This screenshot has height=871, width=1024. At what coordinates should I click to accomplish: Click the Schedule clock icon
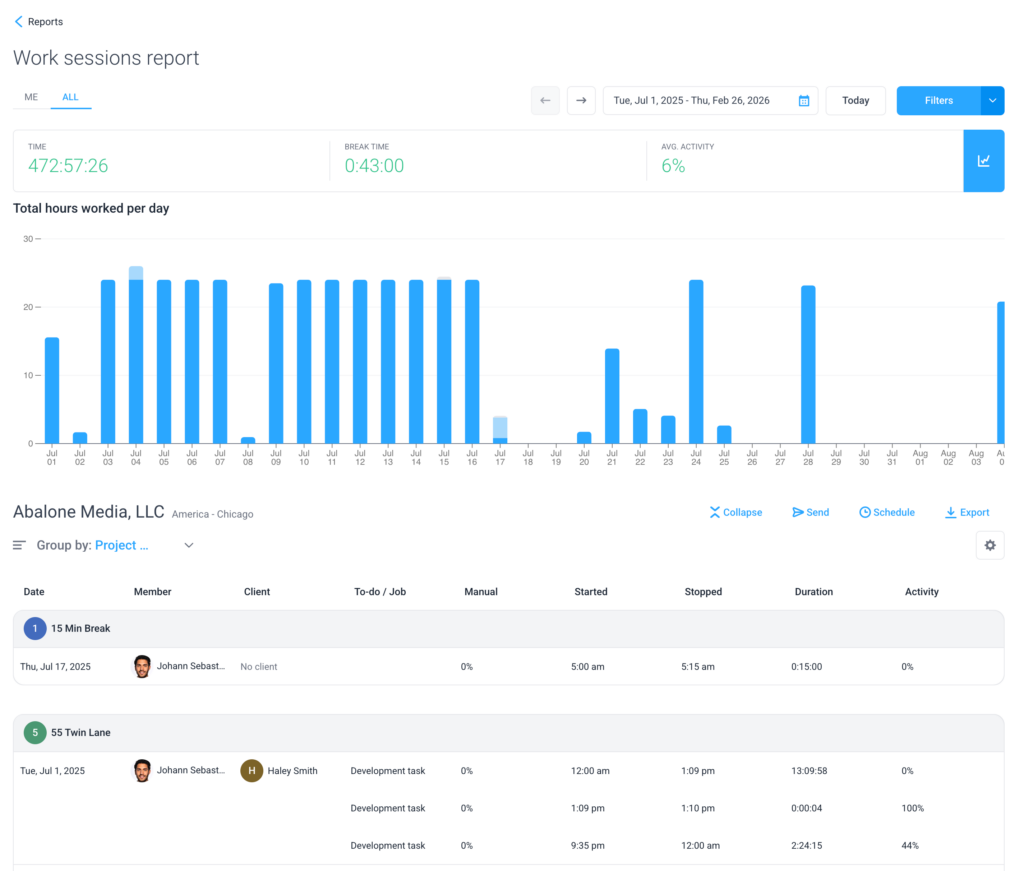[865, 513]
